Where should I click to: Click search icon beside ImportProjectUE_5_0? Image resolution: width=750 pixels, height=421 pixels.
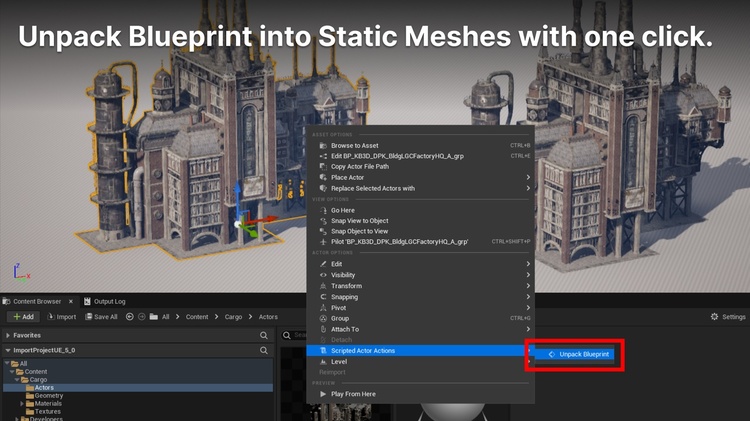click(x=264, y=351)
